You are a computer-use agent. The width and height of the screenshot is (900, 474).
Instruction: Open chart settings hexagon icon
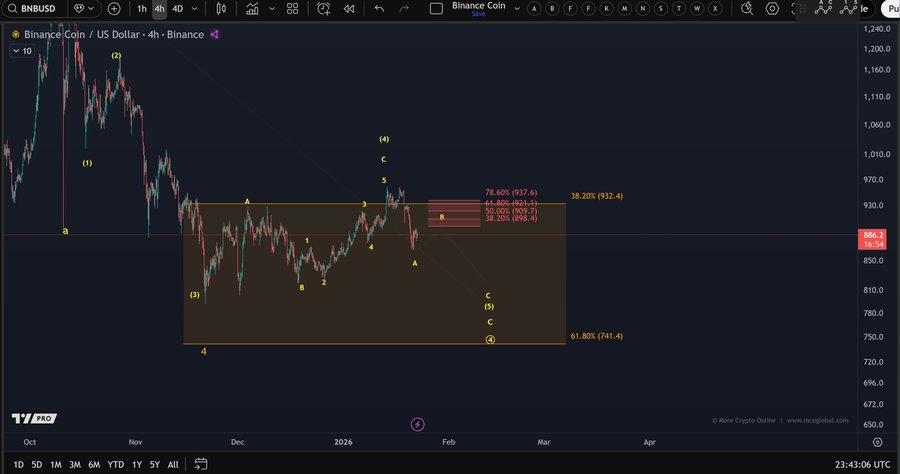click(x=772, y=8)
